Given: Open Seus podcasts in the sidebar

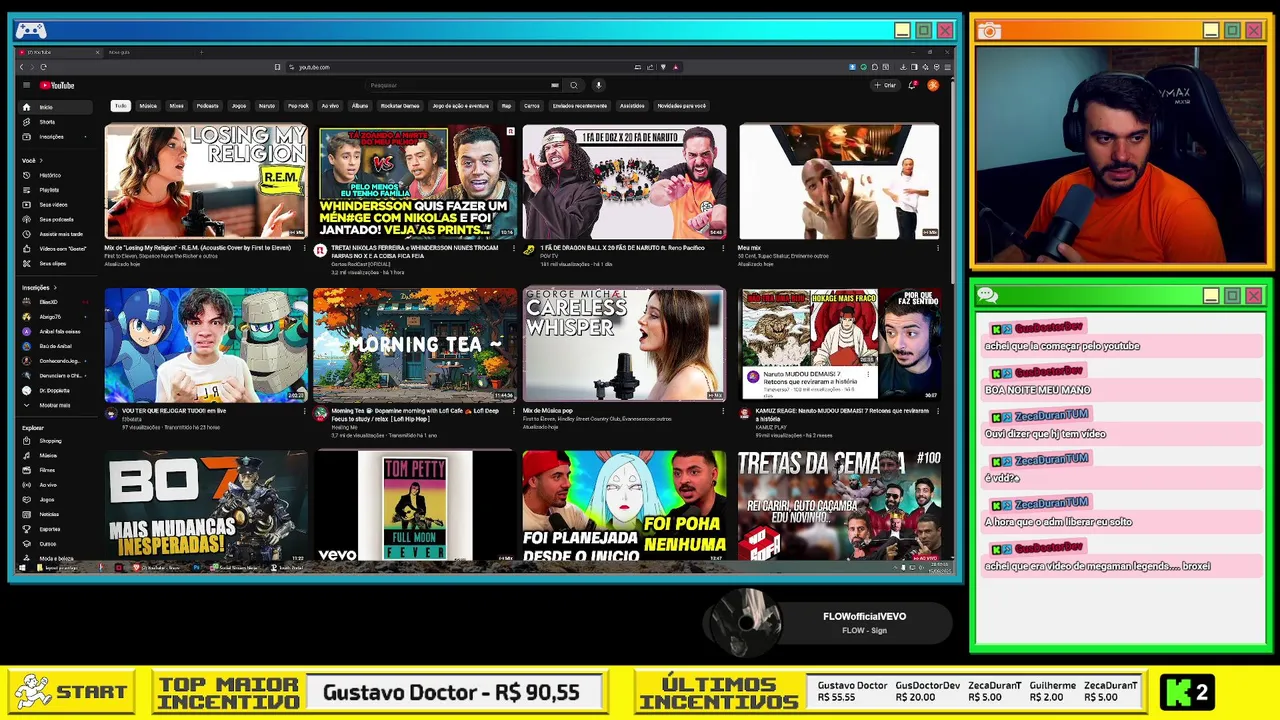Looking at the screenshot, I should (55, 219).
